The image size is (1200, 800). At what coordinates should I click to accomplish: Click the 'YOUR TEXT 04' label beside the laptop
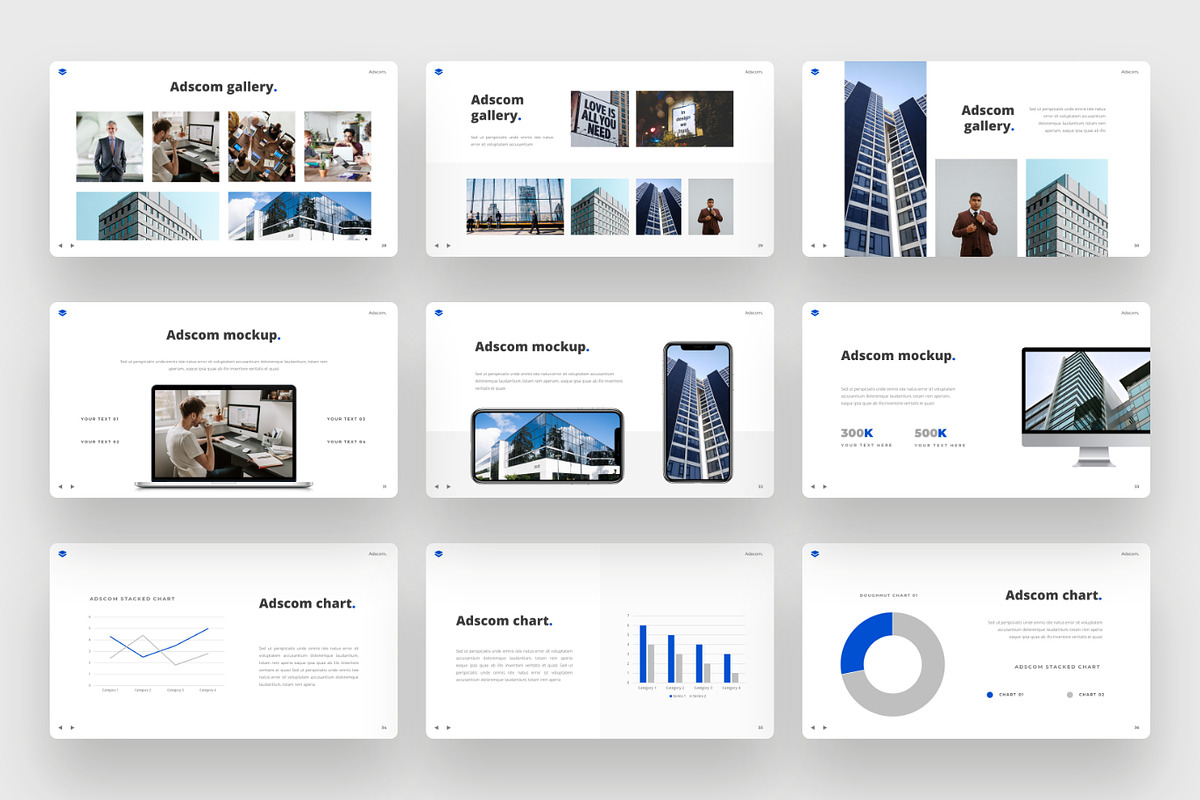click(346, 442)
